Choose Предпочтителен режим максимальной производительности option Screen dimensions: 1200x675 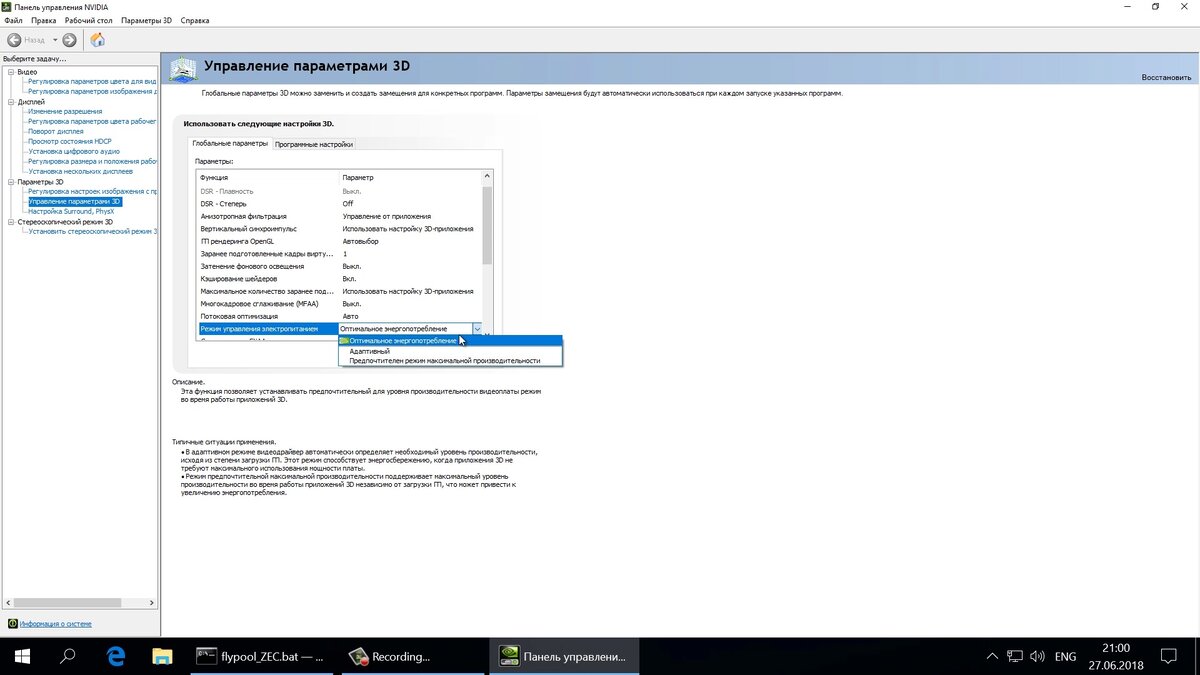(x=450, y=361)
